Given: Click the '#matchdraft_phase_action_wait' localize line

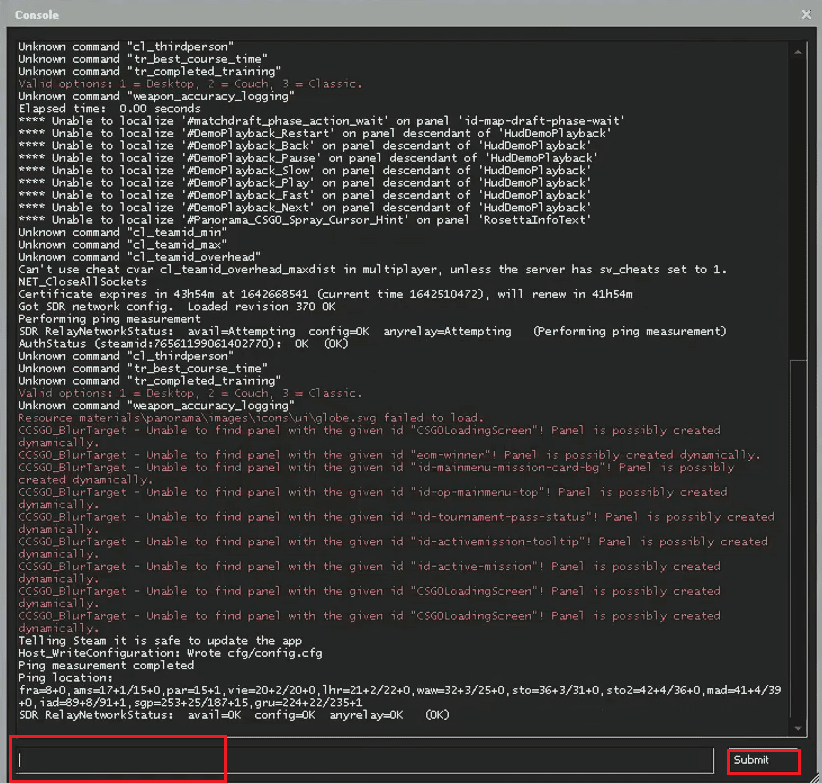Looking at the screenshot, I should [321, 121].
